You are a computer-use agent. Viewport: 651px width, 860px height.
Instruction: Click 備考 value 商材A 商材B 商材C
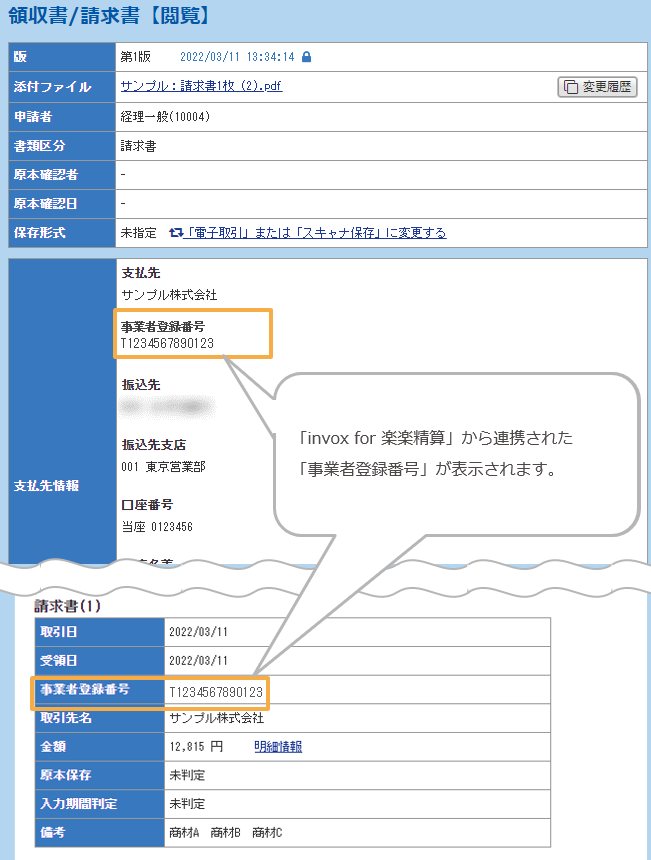click(226, 832)
